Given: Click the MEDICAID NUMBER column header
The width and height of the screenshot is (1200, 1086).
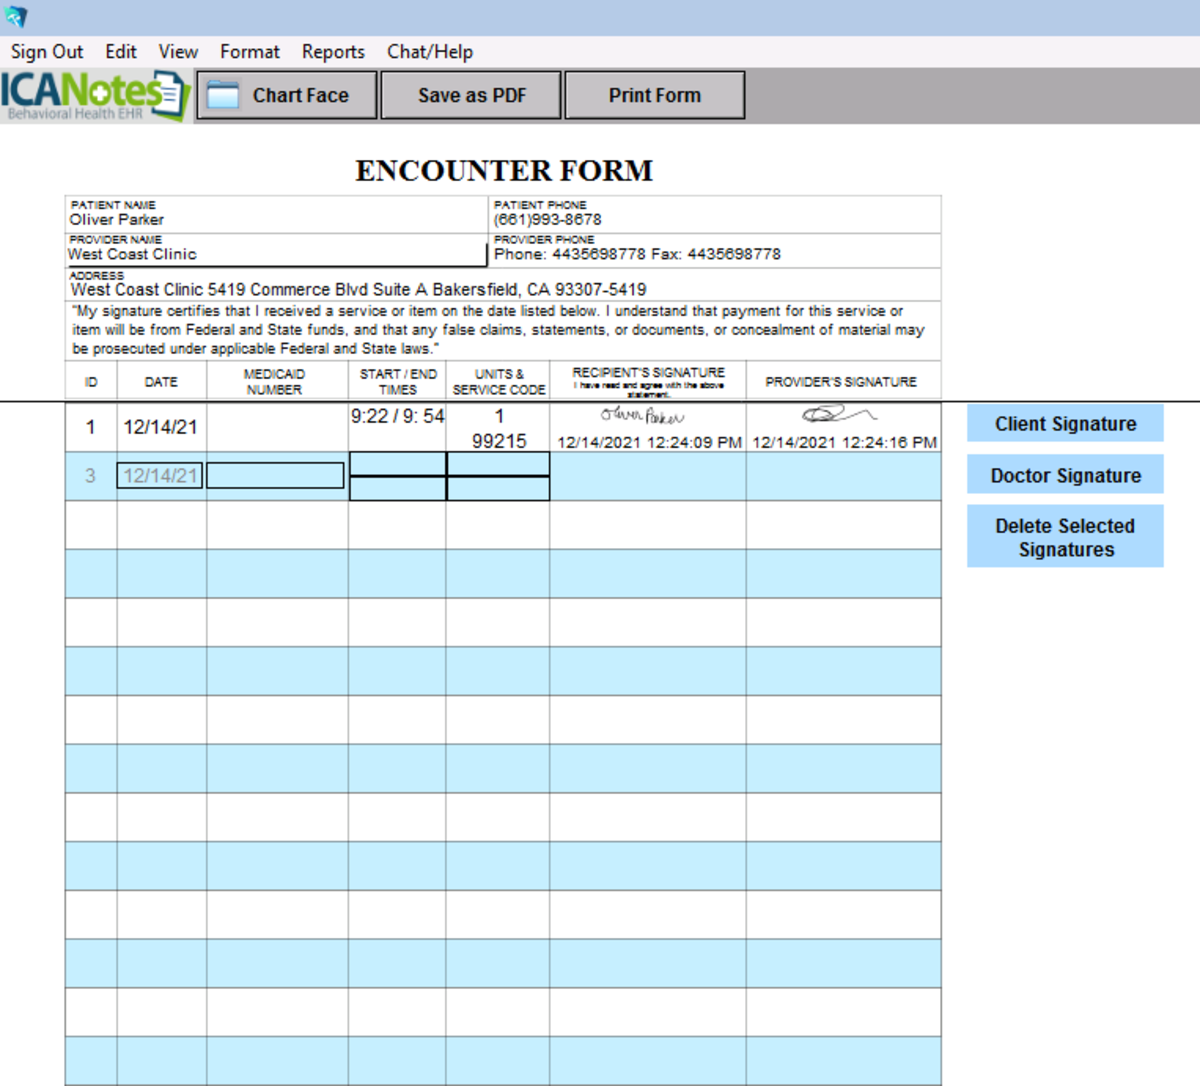Looking at the screenshot, I should pos(274,382).
